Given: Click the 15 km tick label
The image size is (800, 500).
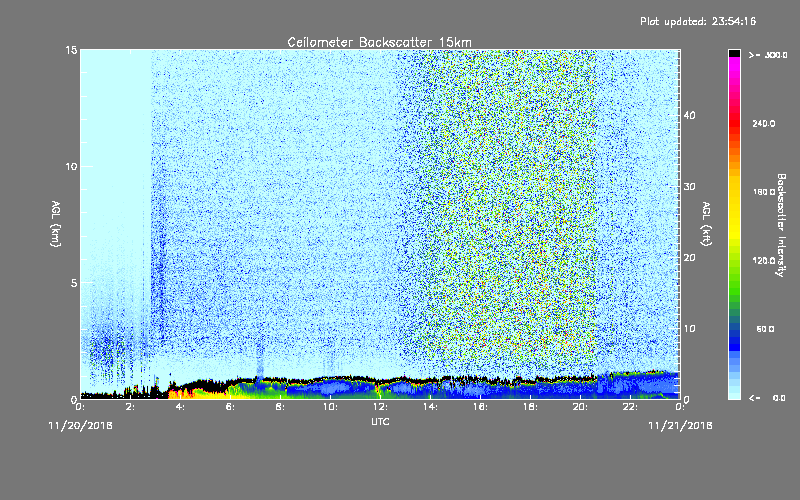Looking at the screenshot, I should click(71, 50).
